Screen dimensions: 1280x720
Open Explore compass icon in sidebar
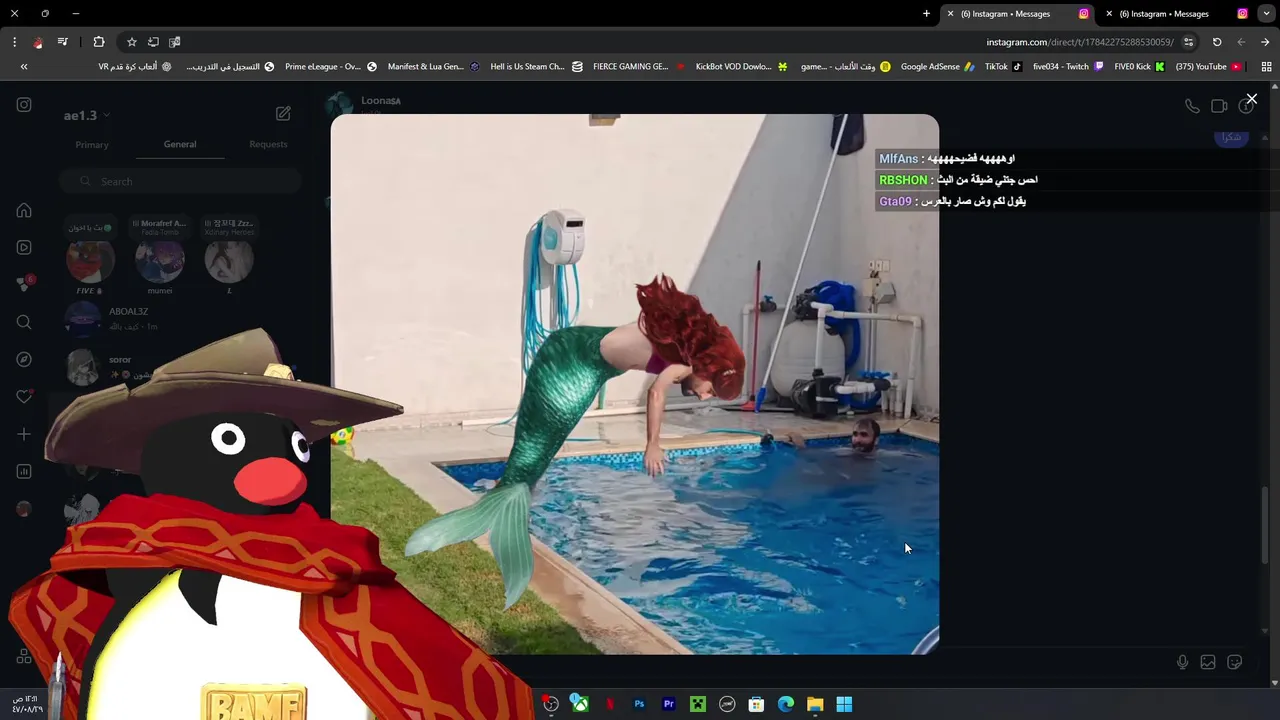(x=24, y=359)
